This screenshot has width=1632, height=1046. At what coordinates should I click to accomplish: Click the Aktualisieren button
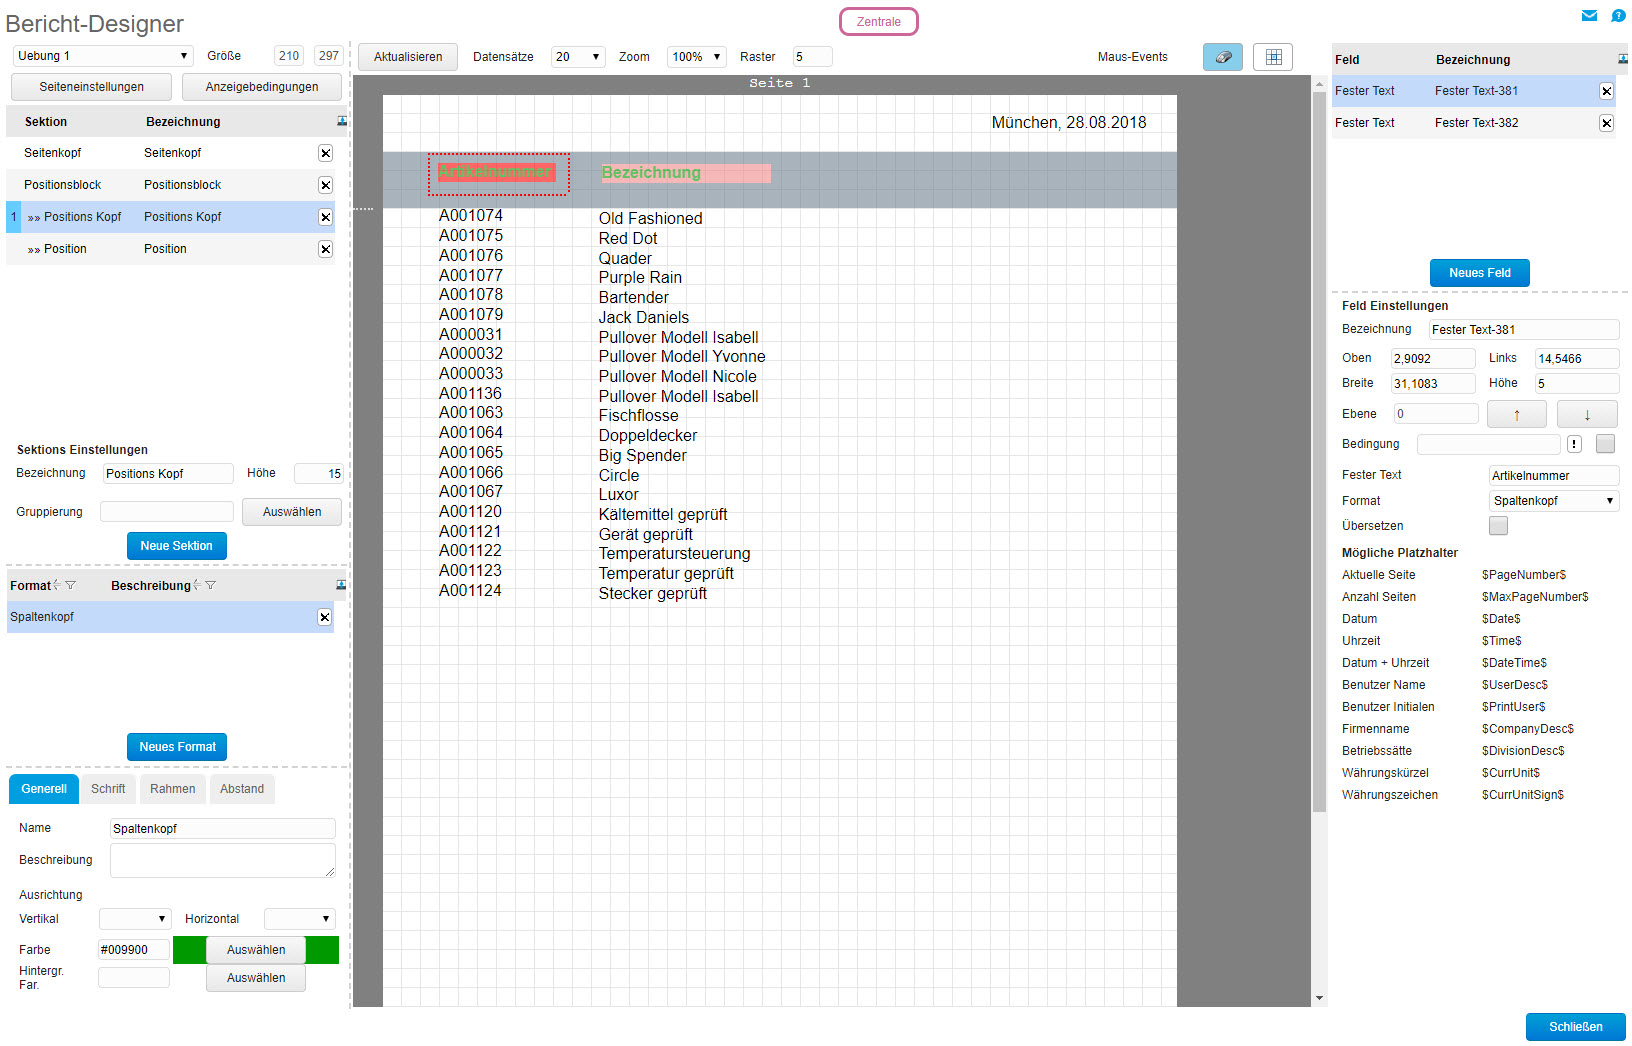tap(408, 57)
